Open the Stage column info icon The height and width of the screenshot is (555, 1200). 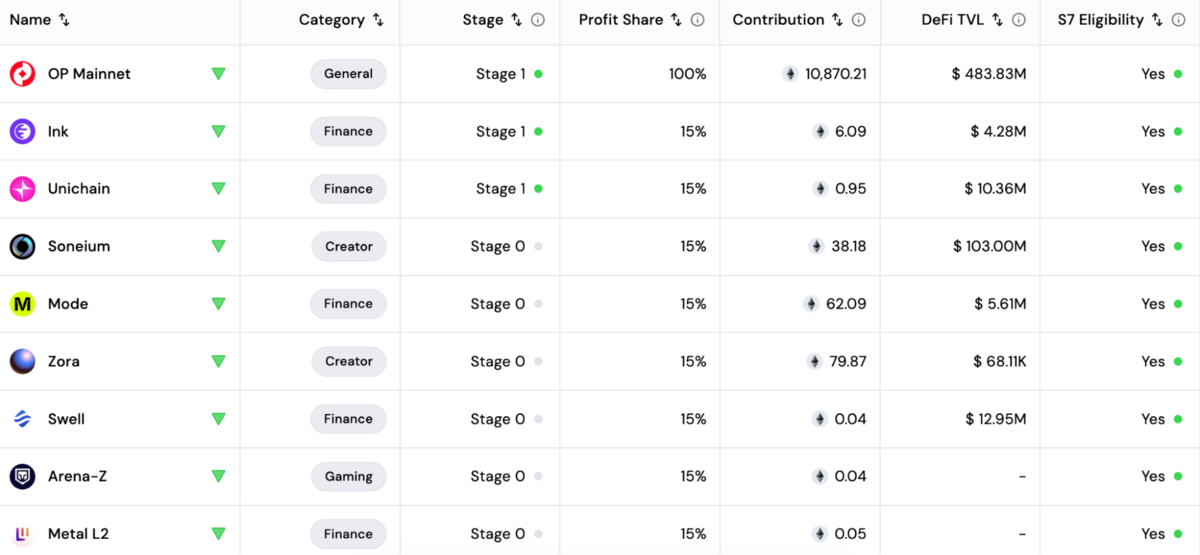click(538, 20)
